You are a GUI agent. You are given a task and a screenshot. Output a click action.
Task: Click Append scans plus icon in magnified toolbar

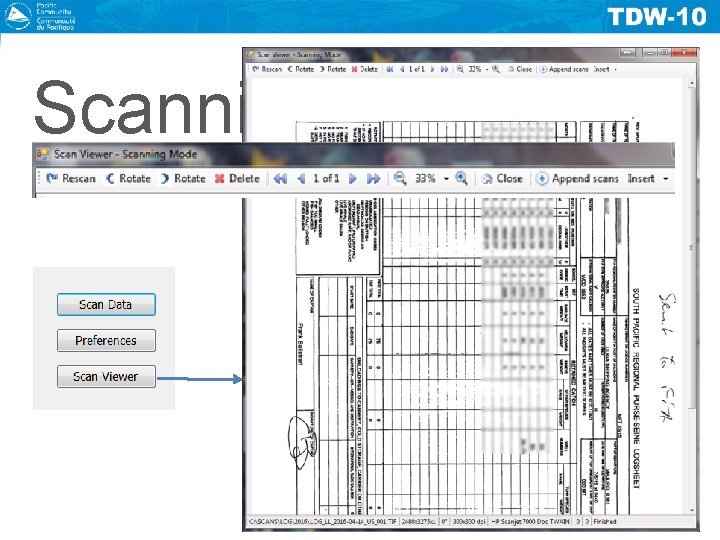coord(542,179)
